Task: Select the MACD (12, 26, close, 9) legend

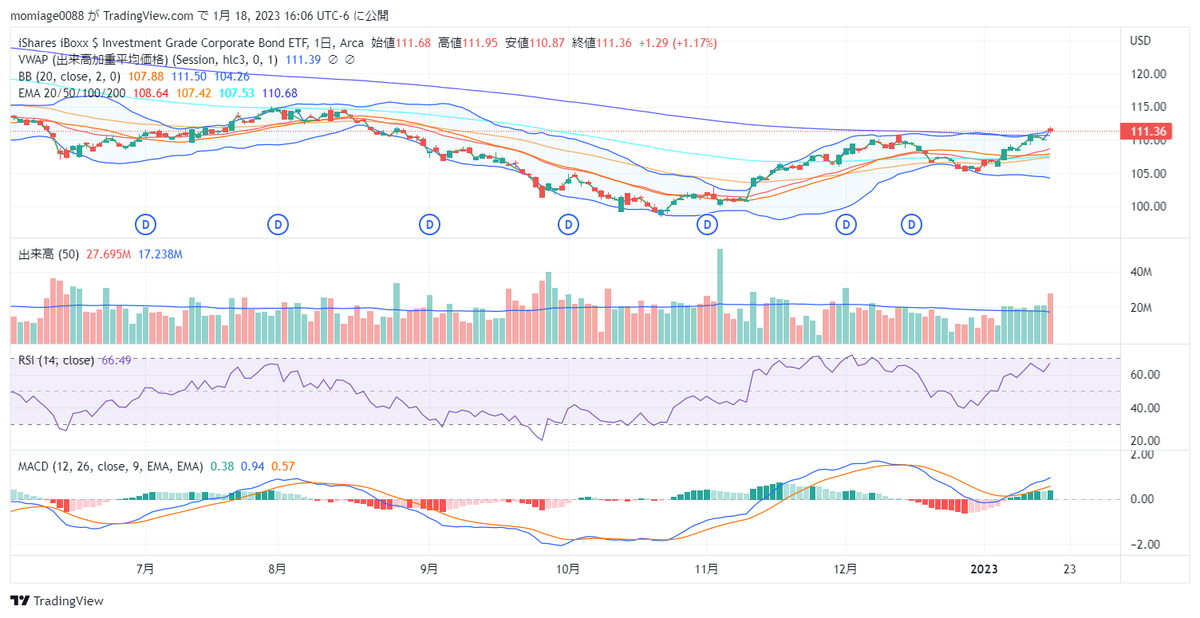Action: [111, 466]
